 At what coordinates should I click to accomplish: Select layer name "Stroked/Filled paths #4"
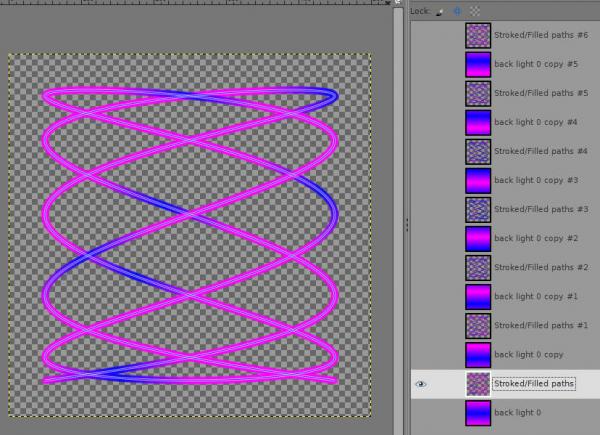pyautogui.click(x=541, y=152)
